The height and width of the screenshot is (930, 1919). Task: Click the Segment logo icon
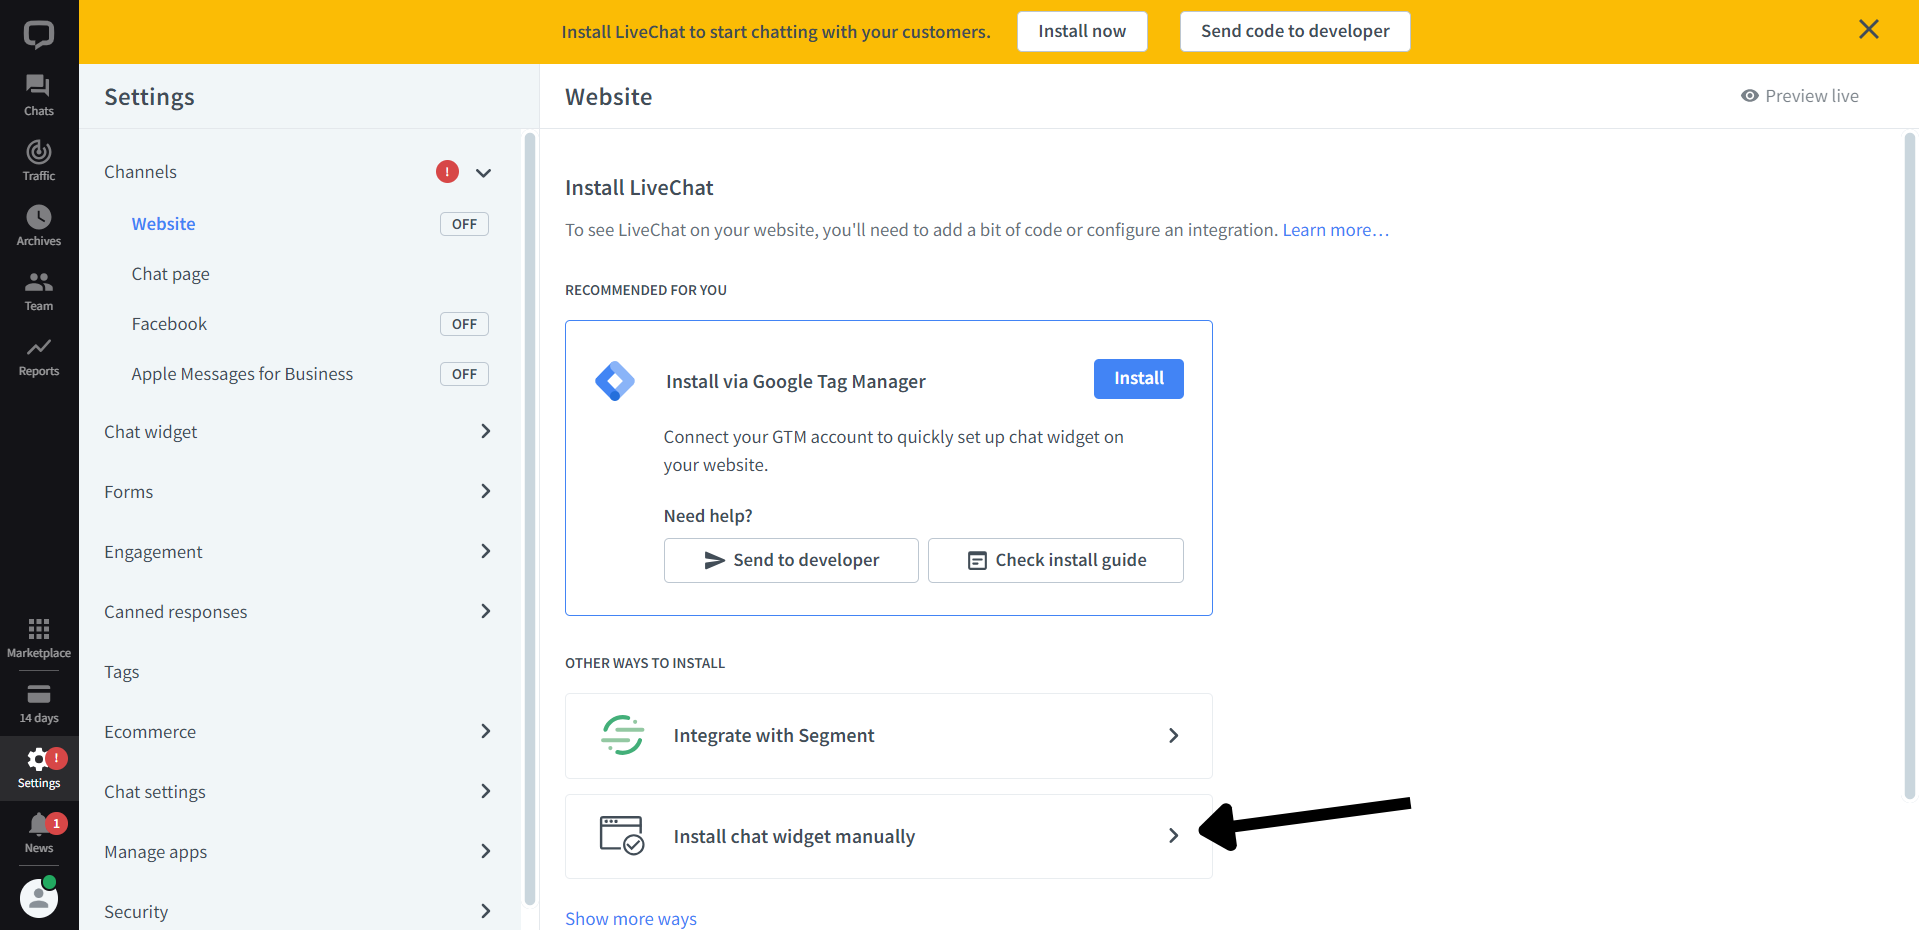click(x=622, y=735)
